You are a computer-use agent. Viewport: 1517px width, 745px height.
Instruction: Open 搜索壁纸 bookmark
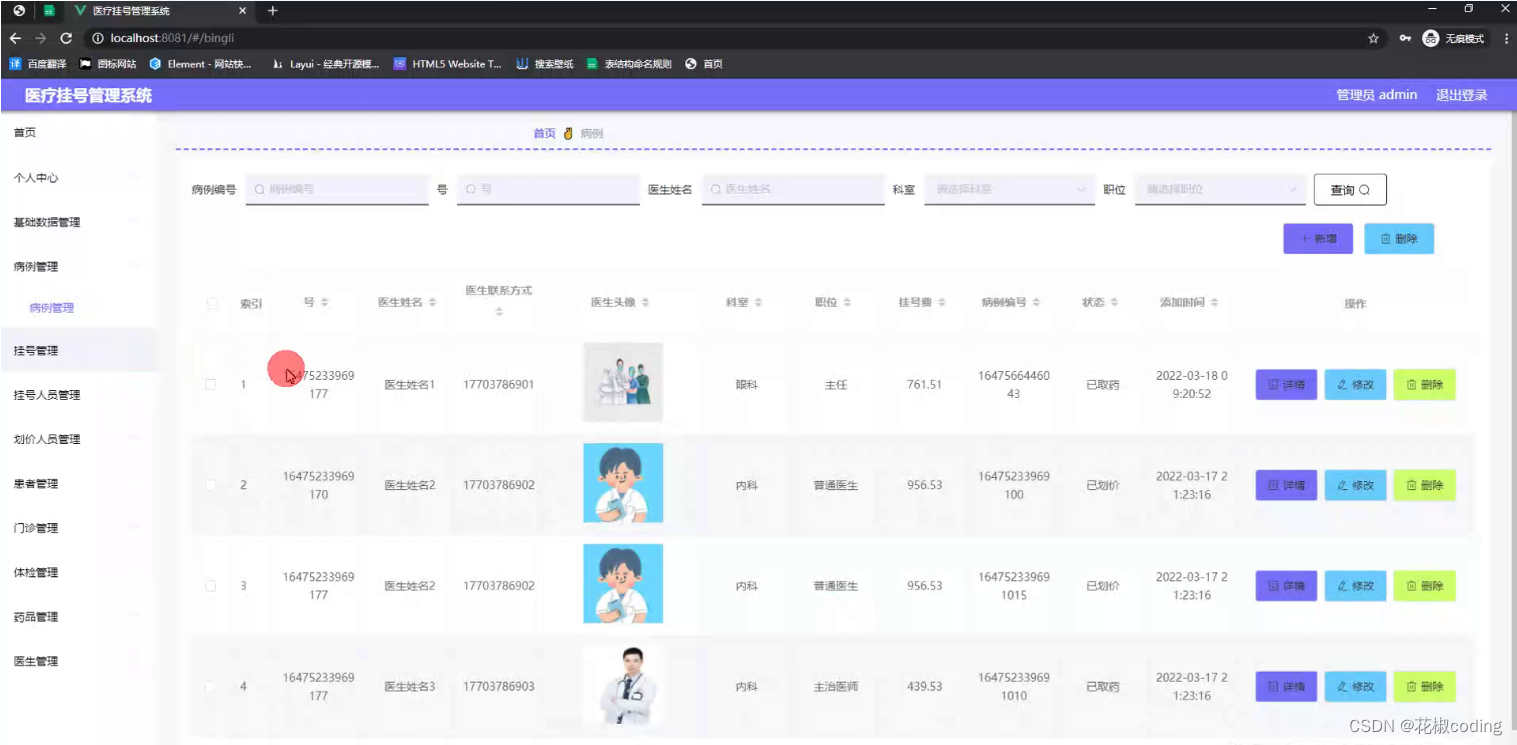[545, 64]
